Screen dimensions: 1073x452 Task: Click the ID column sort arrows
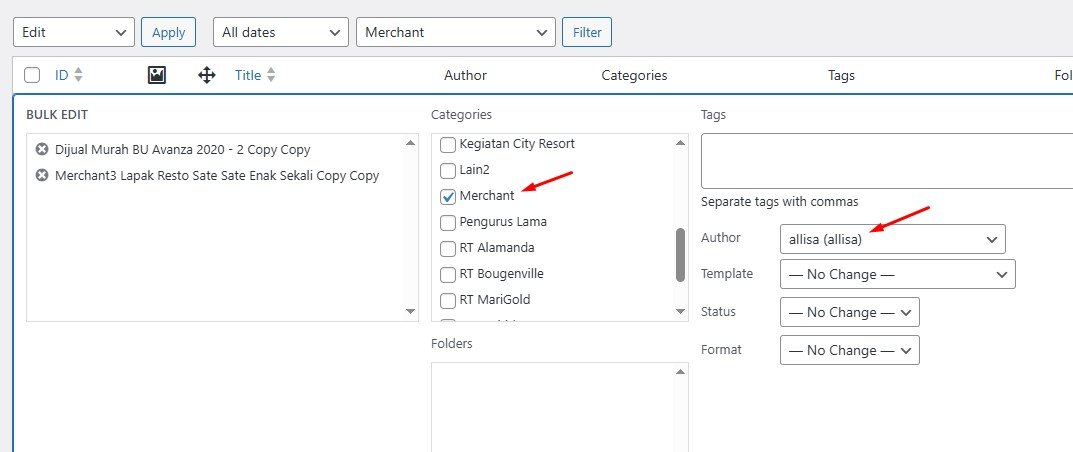tap(79, 75)
